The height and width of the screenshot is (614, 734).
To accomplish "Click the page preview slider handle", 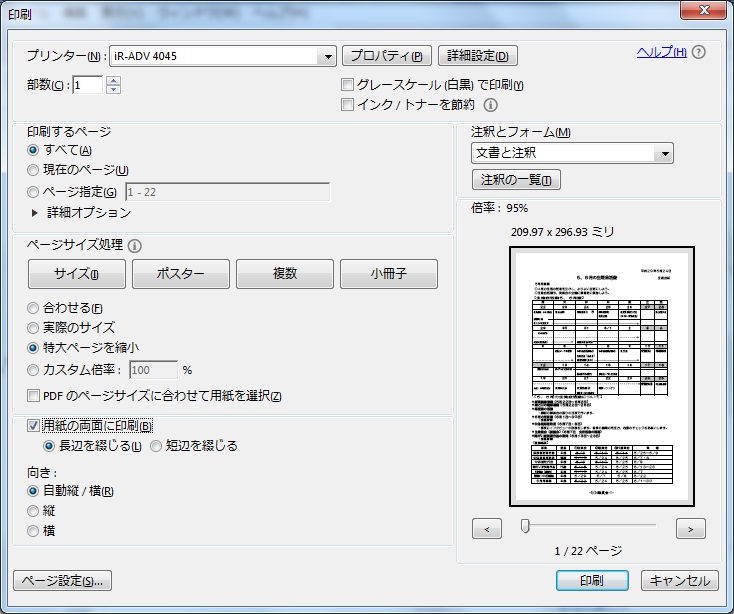I will [524, 526].
